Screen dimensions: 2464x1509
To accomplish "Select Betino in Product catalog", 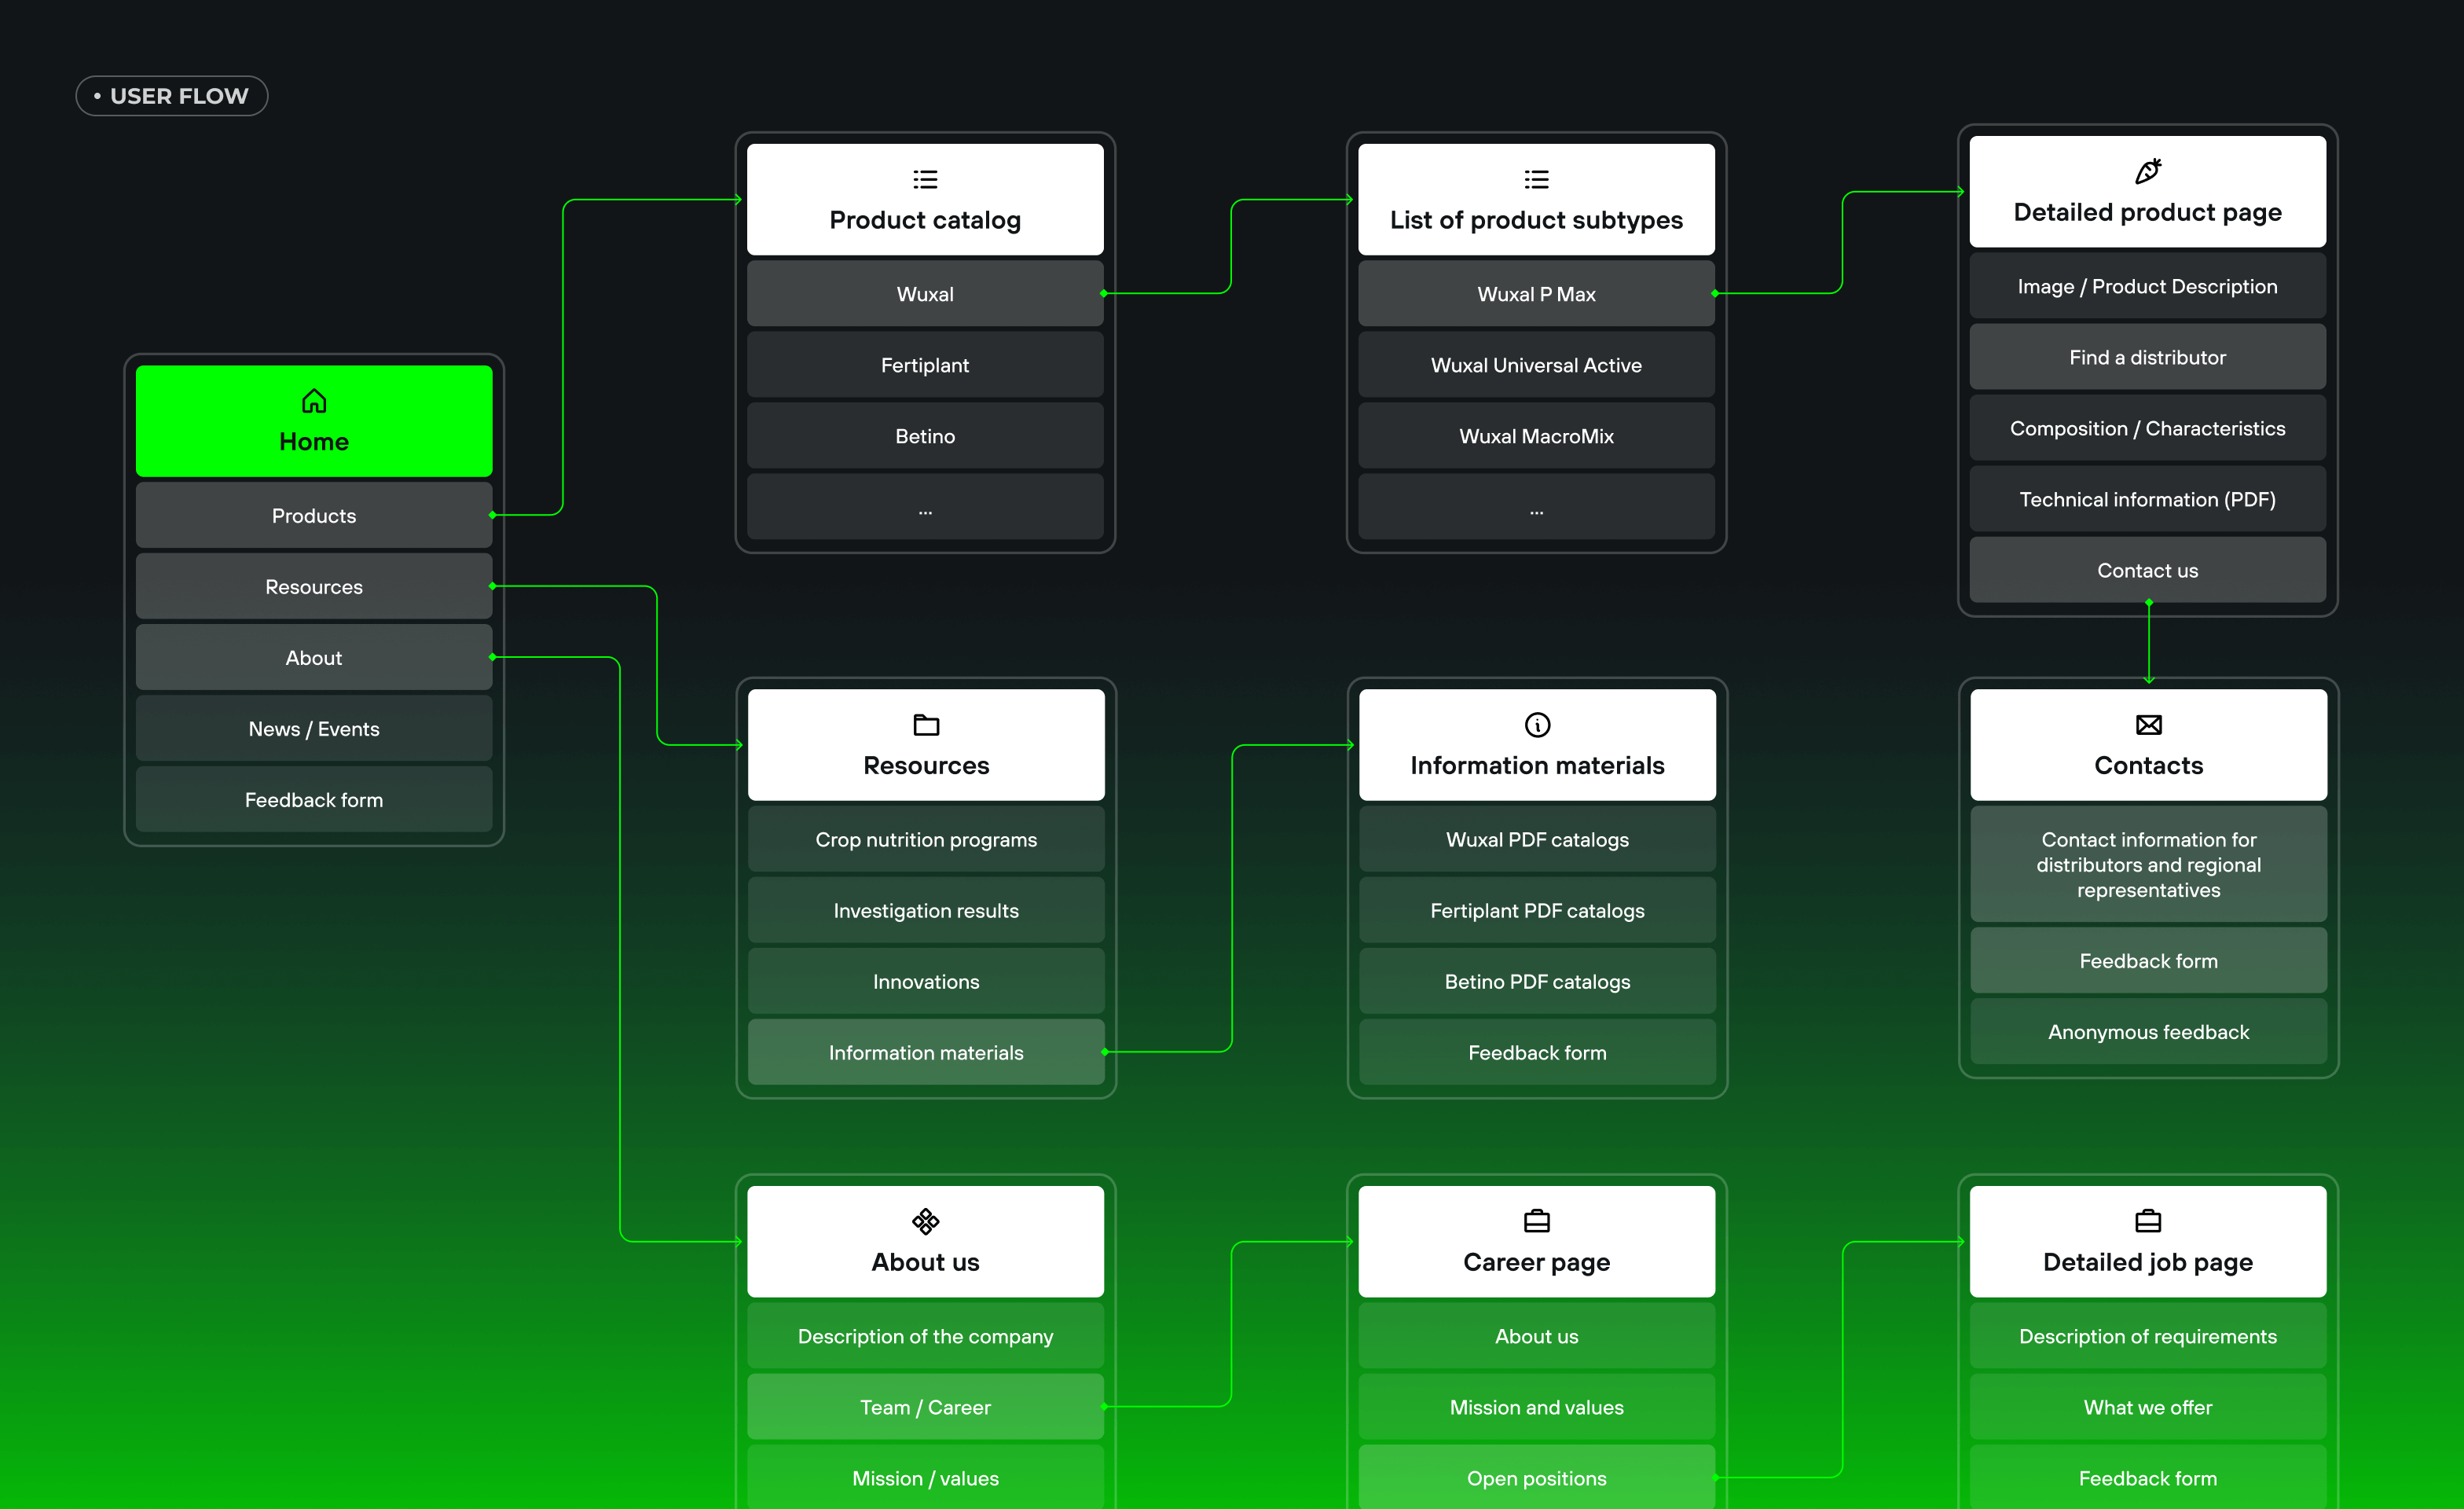I will (925, 435).
